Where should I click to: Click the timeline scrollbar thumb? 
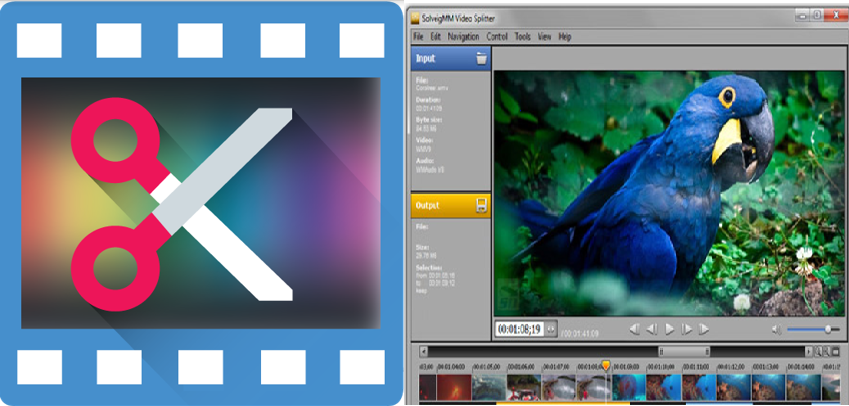[684, 351]
